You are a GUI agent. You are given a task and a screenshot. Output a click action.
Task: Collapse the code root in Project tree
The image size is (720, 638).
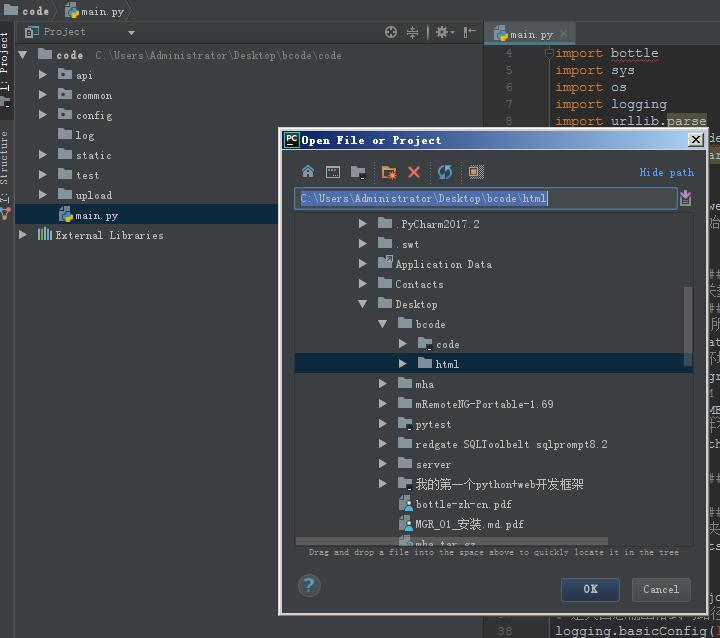22,55
